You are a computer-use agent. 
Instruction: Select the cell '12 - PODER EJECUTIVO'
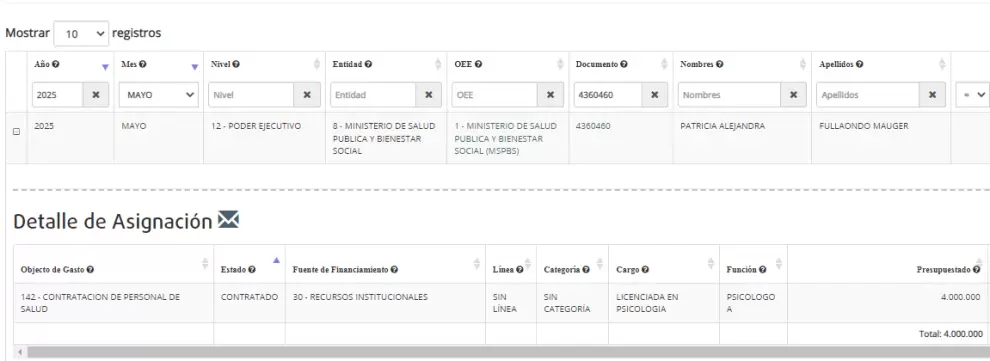(x=265, y=138)
